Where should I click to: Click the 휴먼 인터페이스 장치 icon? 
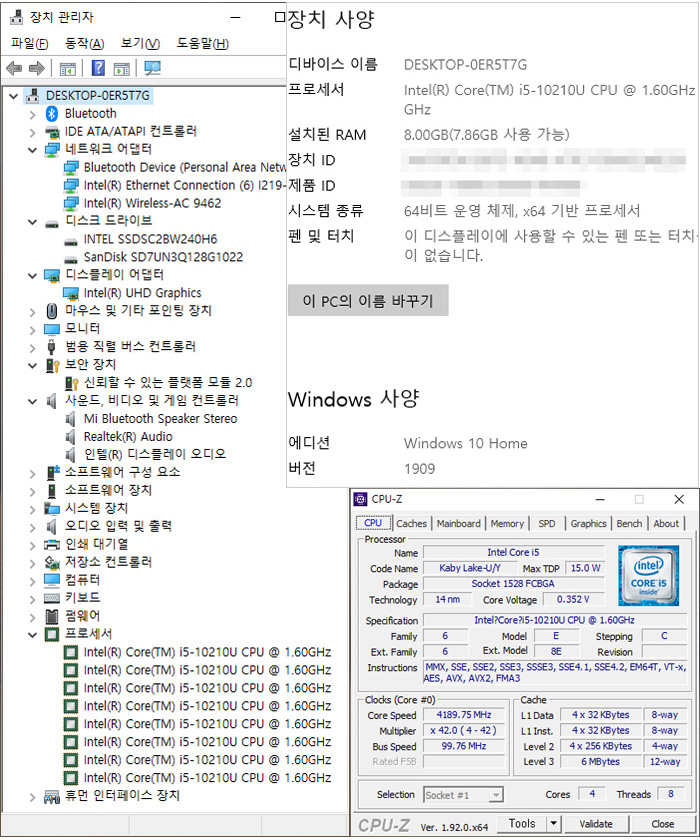51,797
